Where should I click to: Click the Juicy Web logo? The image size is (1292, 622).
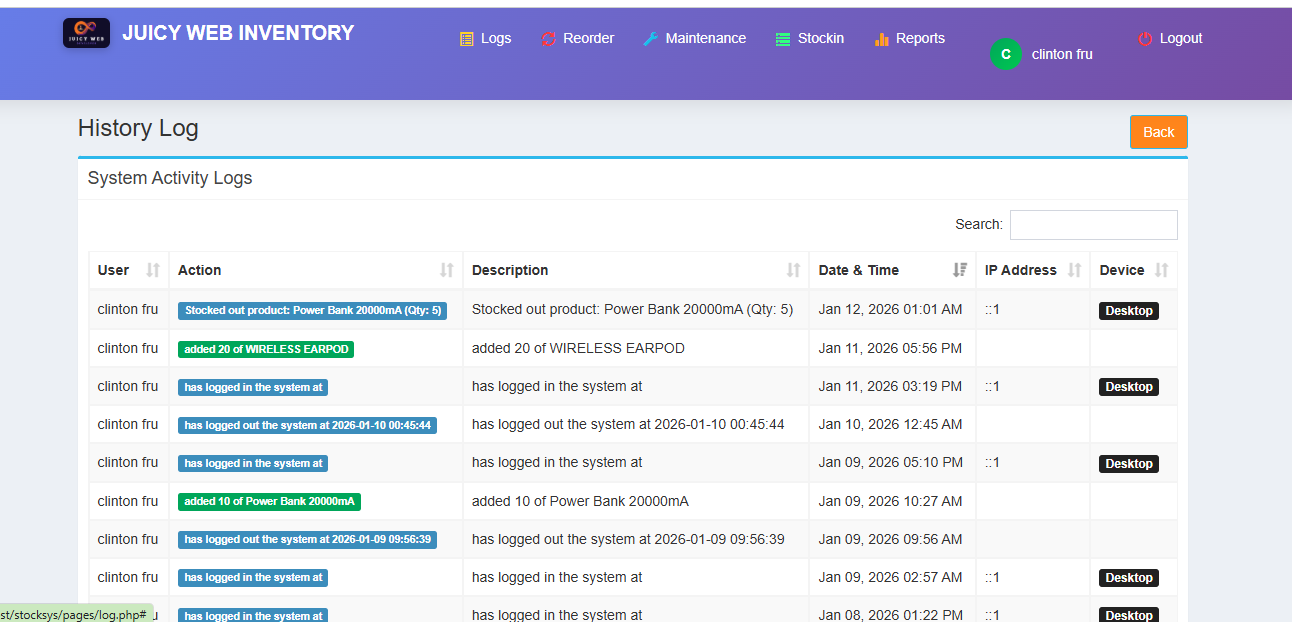[x=86, y=33]
